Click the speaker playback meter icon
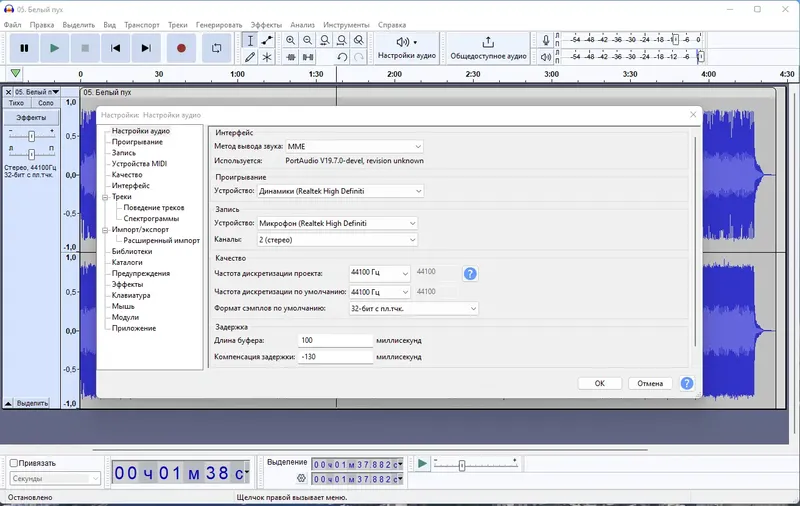The image size is (800, 506). pyautogui.click(x=545, y=57)
